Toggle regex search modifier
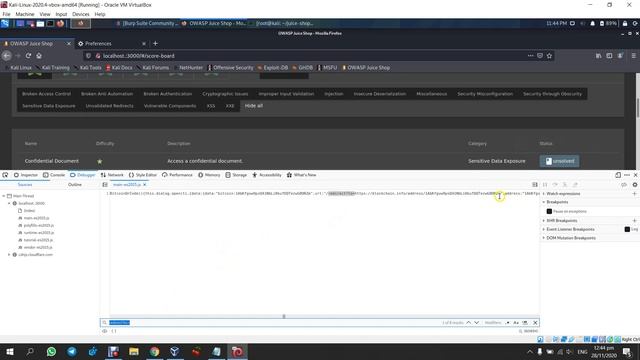Image resolution: width=640 pixels, height=360 pixels. [x=507, y=322]
